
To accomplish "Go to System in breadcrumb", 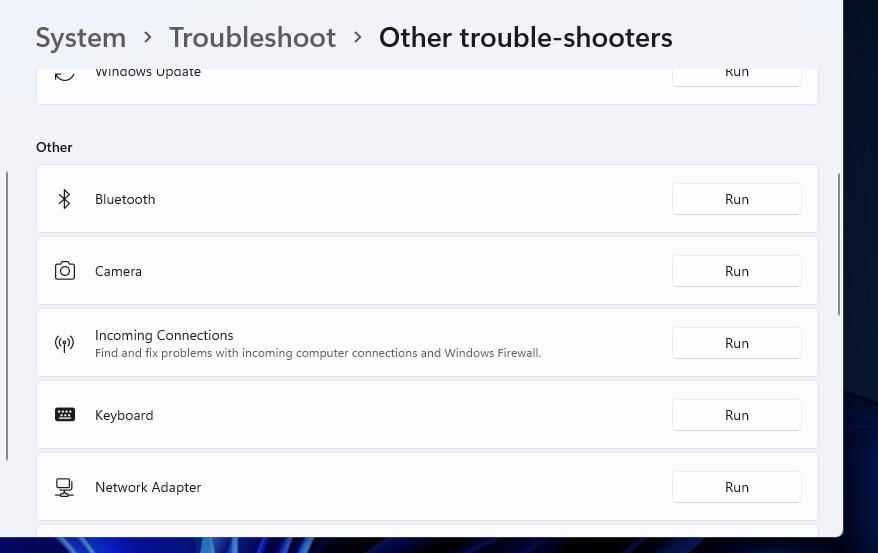I will 81,38.
